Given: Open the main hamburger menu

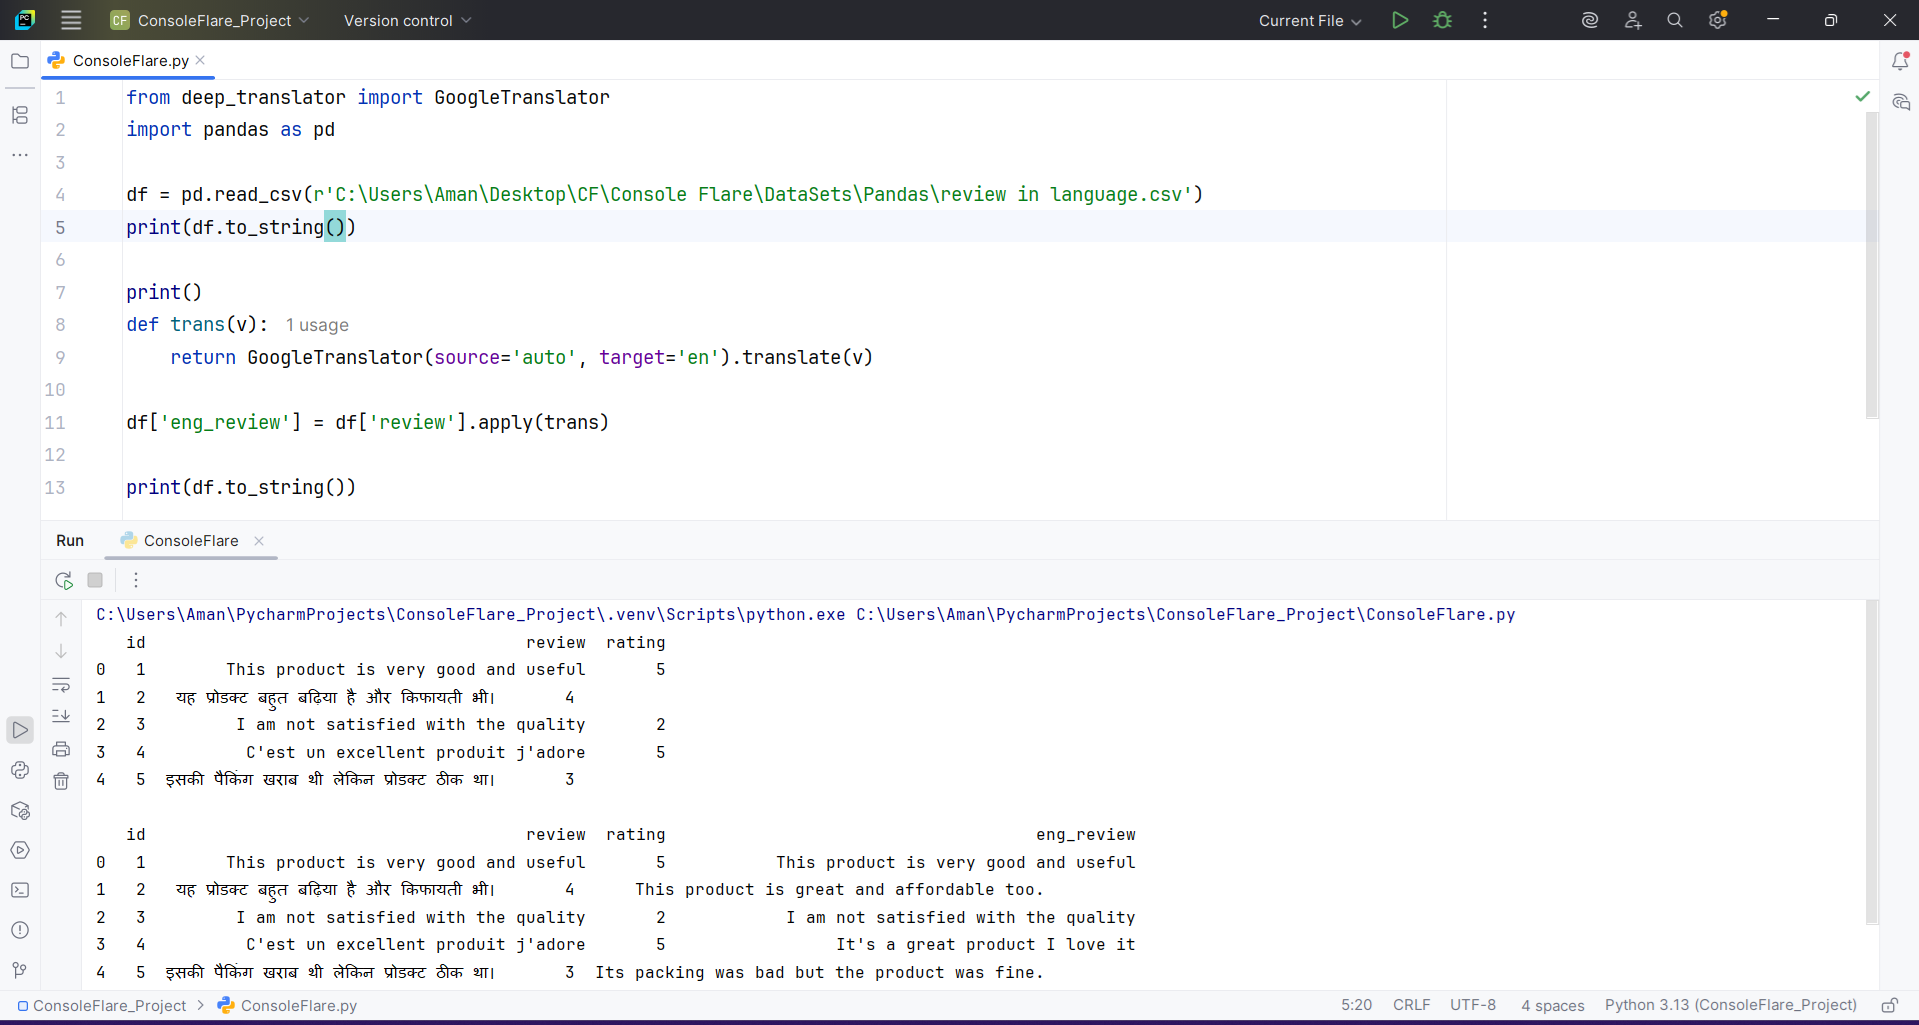Looking at the screenshot, I should click(71, 20).
